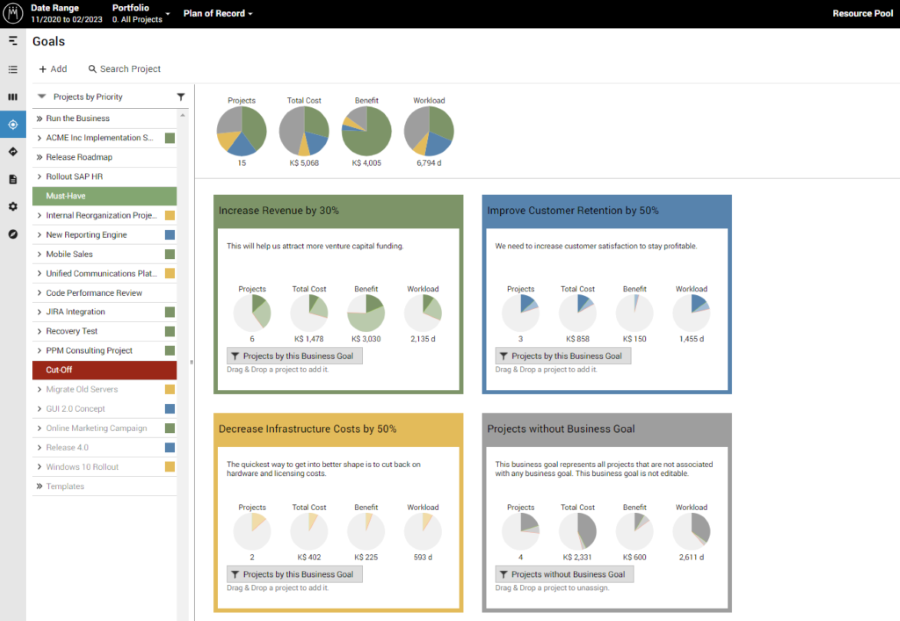Screen dimensions: 900x621
Task: Select the Goals target sidebar icon
Action: coord(13,125)
